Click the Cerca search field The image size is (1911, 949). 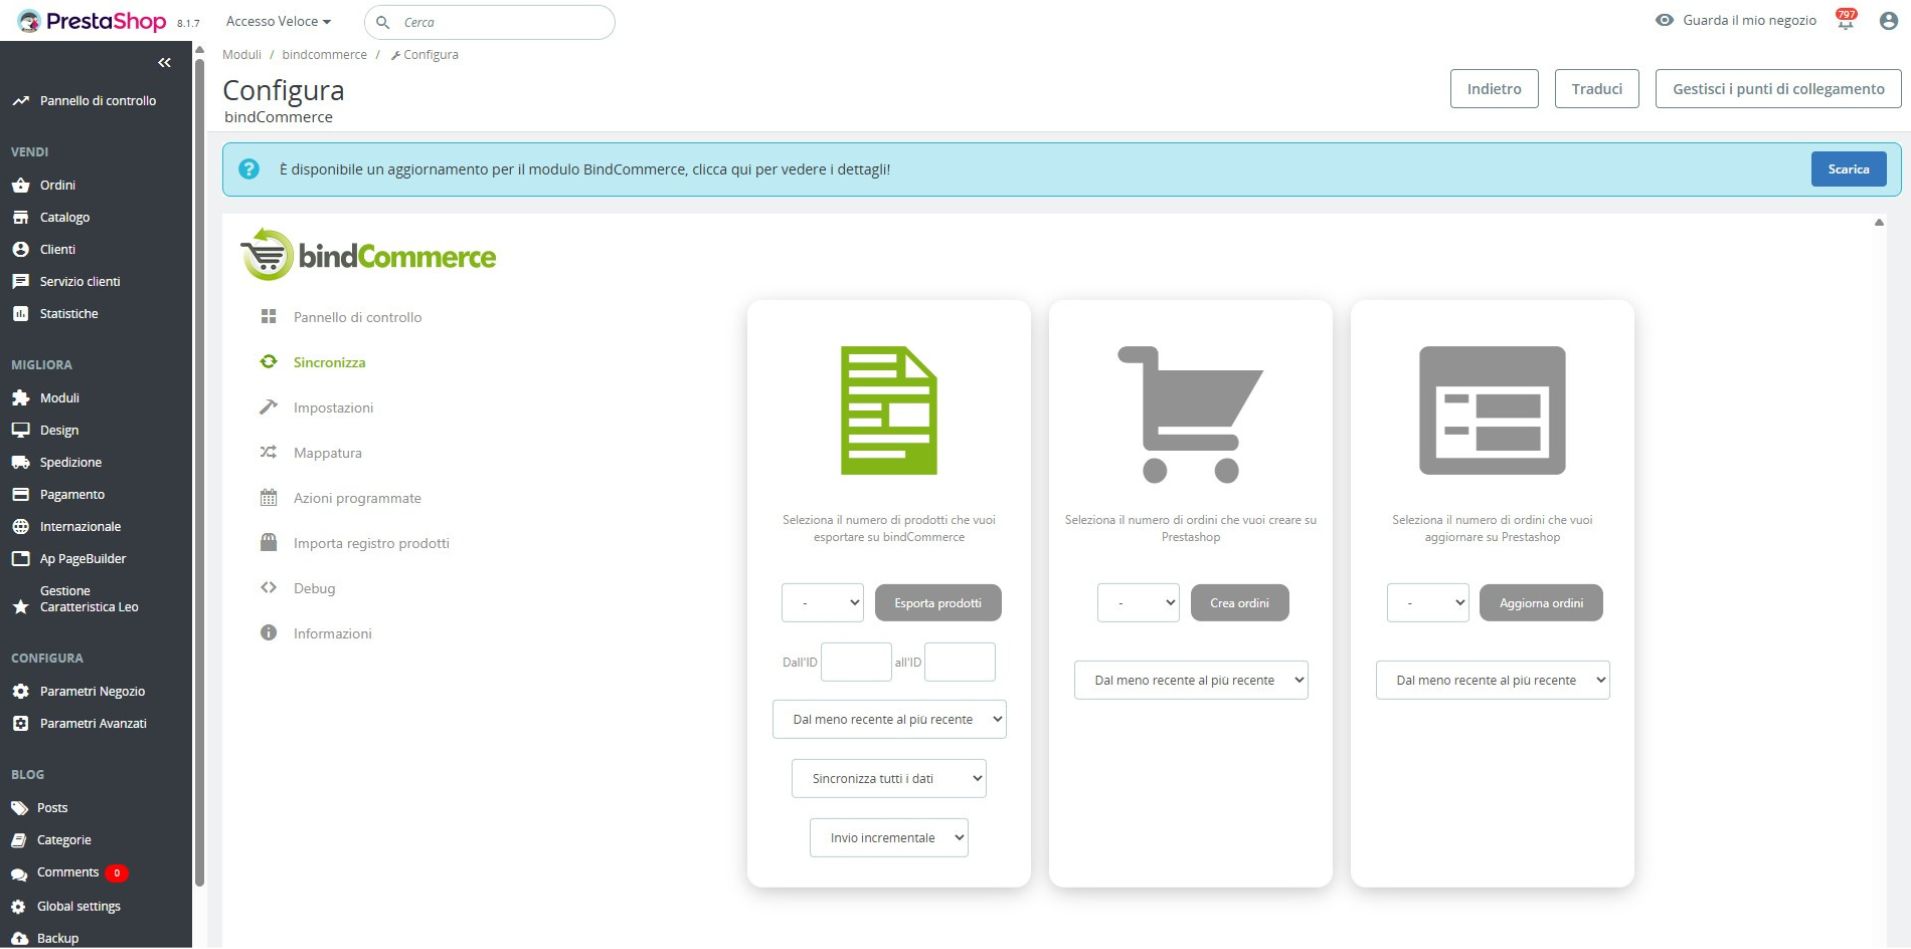pos(500,22)
